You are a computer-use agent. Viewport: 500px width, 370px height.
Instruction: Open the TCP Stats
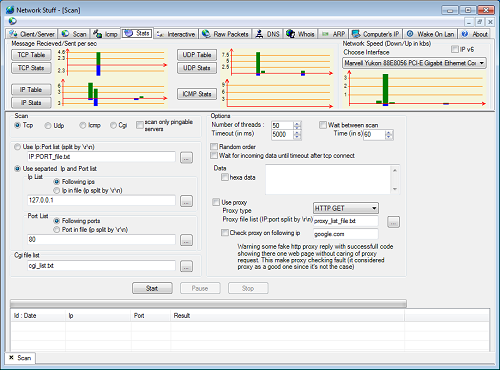click(x=31, y=68)
